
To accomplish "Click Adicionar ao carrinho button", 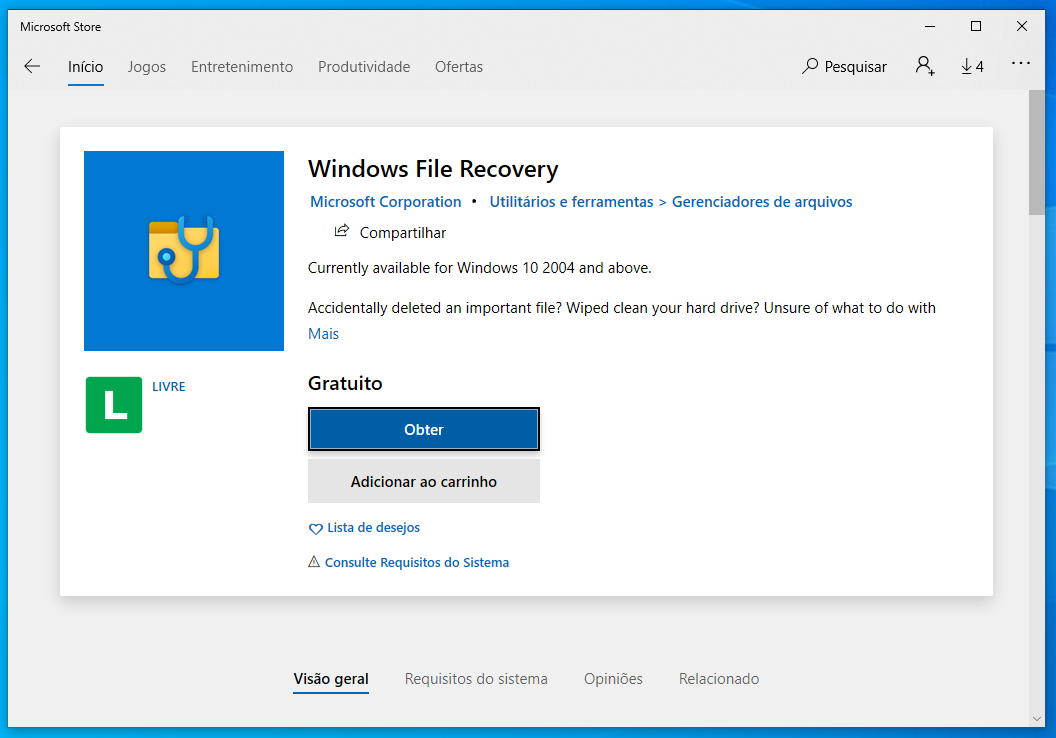I will tap(424, 481).
